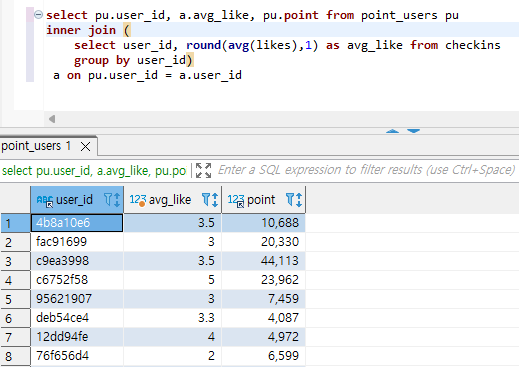This screenshot has height=367, width=519.
Task: Click row number 1 header
Action: tap(15, 223)
